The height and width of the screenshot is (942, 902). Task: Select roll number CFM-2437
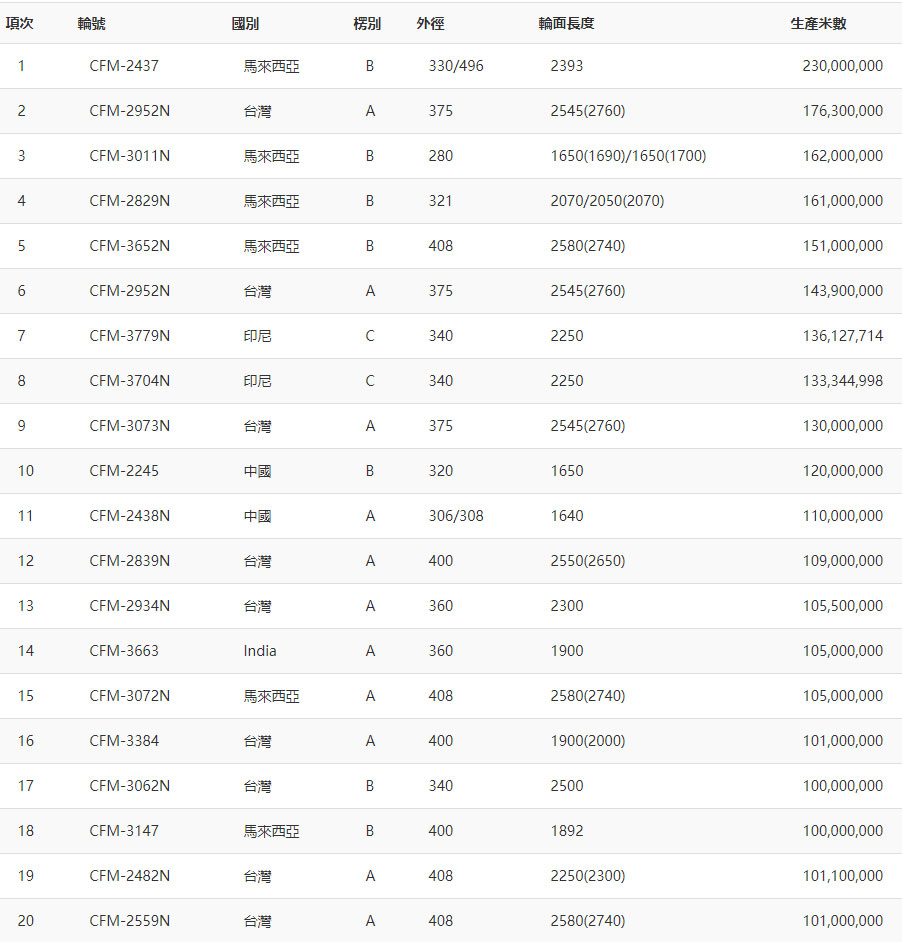click(124, 65)
